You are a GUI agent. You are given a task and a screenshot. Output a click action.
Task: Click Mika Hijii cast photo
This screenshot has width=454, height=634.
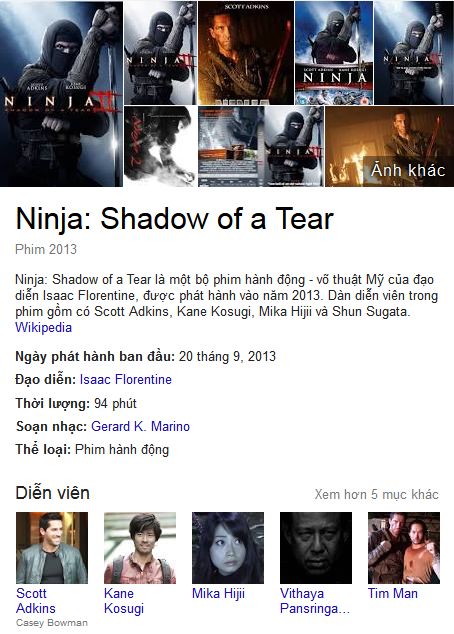[228, 548]
